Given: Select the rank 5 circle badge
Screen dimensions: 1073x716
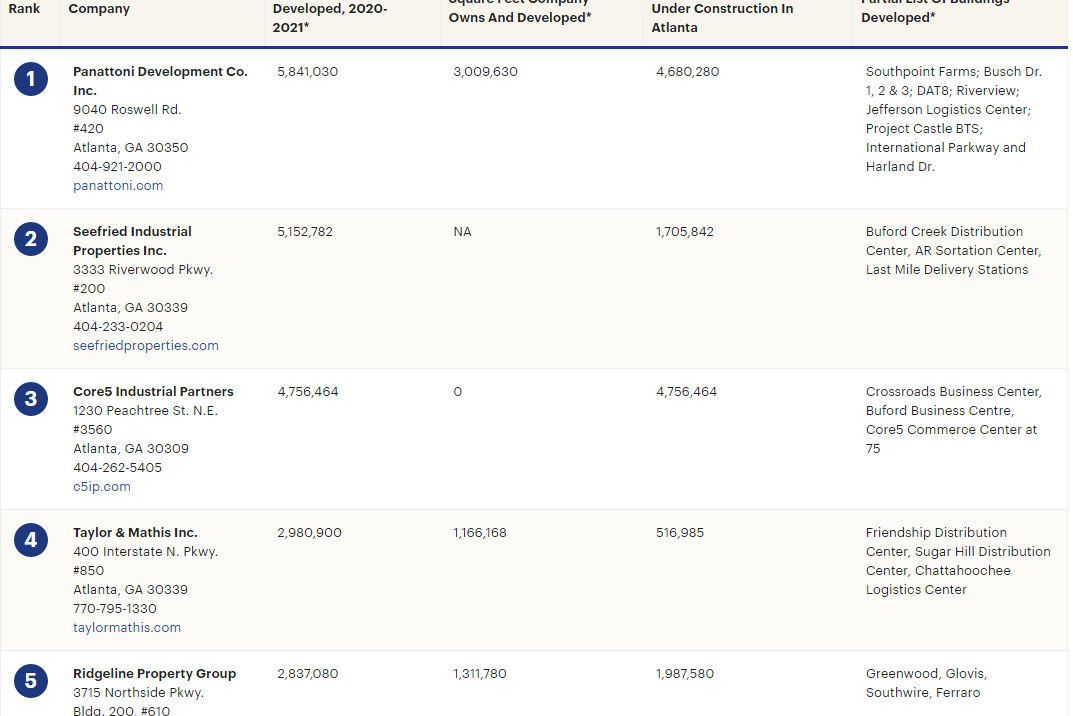Looking at the screenshot, I should click(31, 681).
